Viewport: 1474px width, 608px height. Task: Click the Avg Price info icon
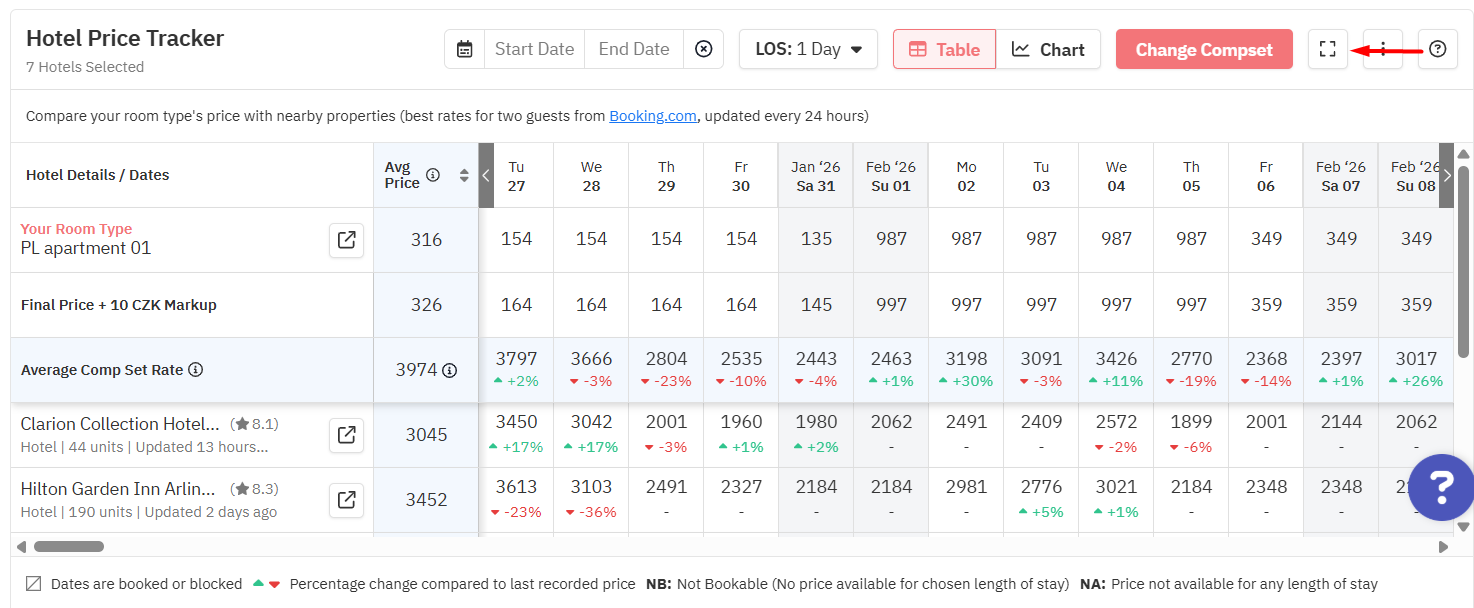click(433, 175)
